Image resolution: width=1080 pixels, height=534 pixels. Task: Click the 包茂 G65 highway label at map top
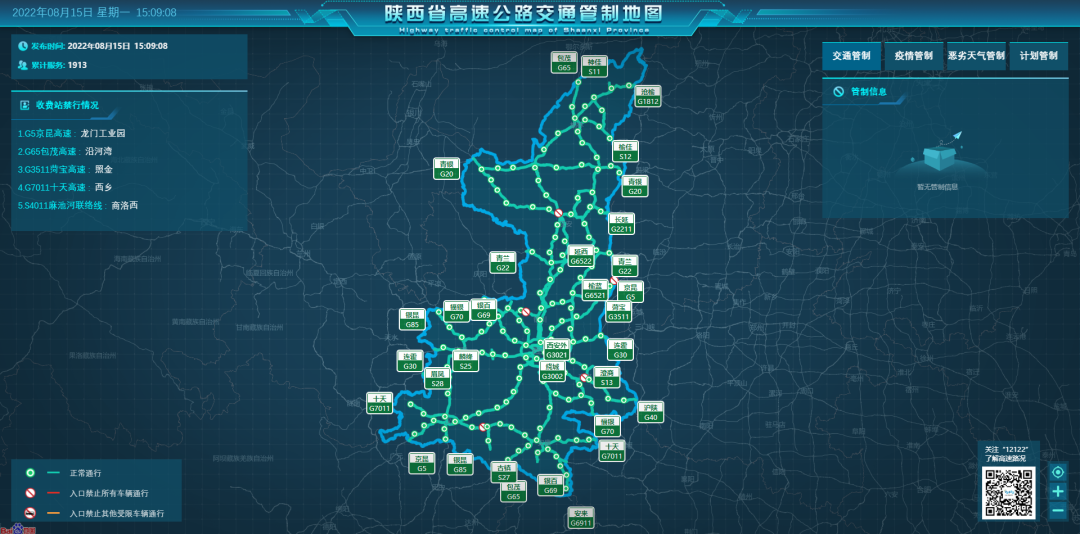point(564,63)
